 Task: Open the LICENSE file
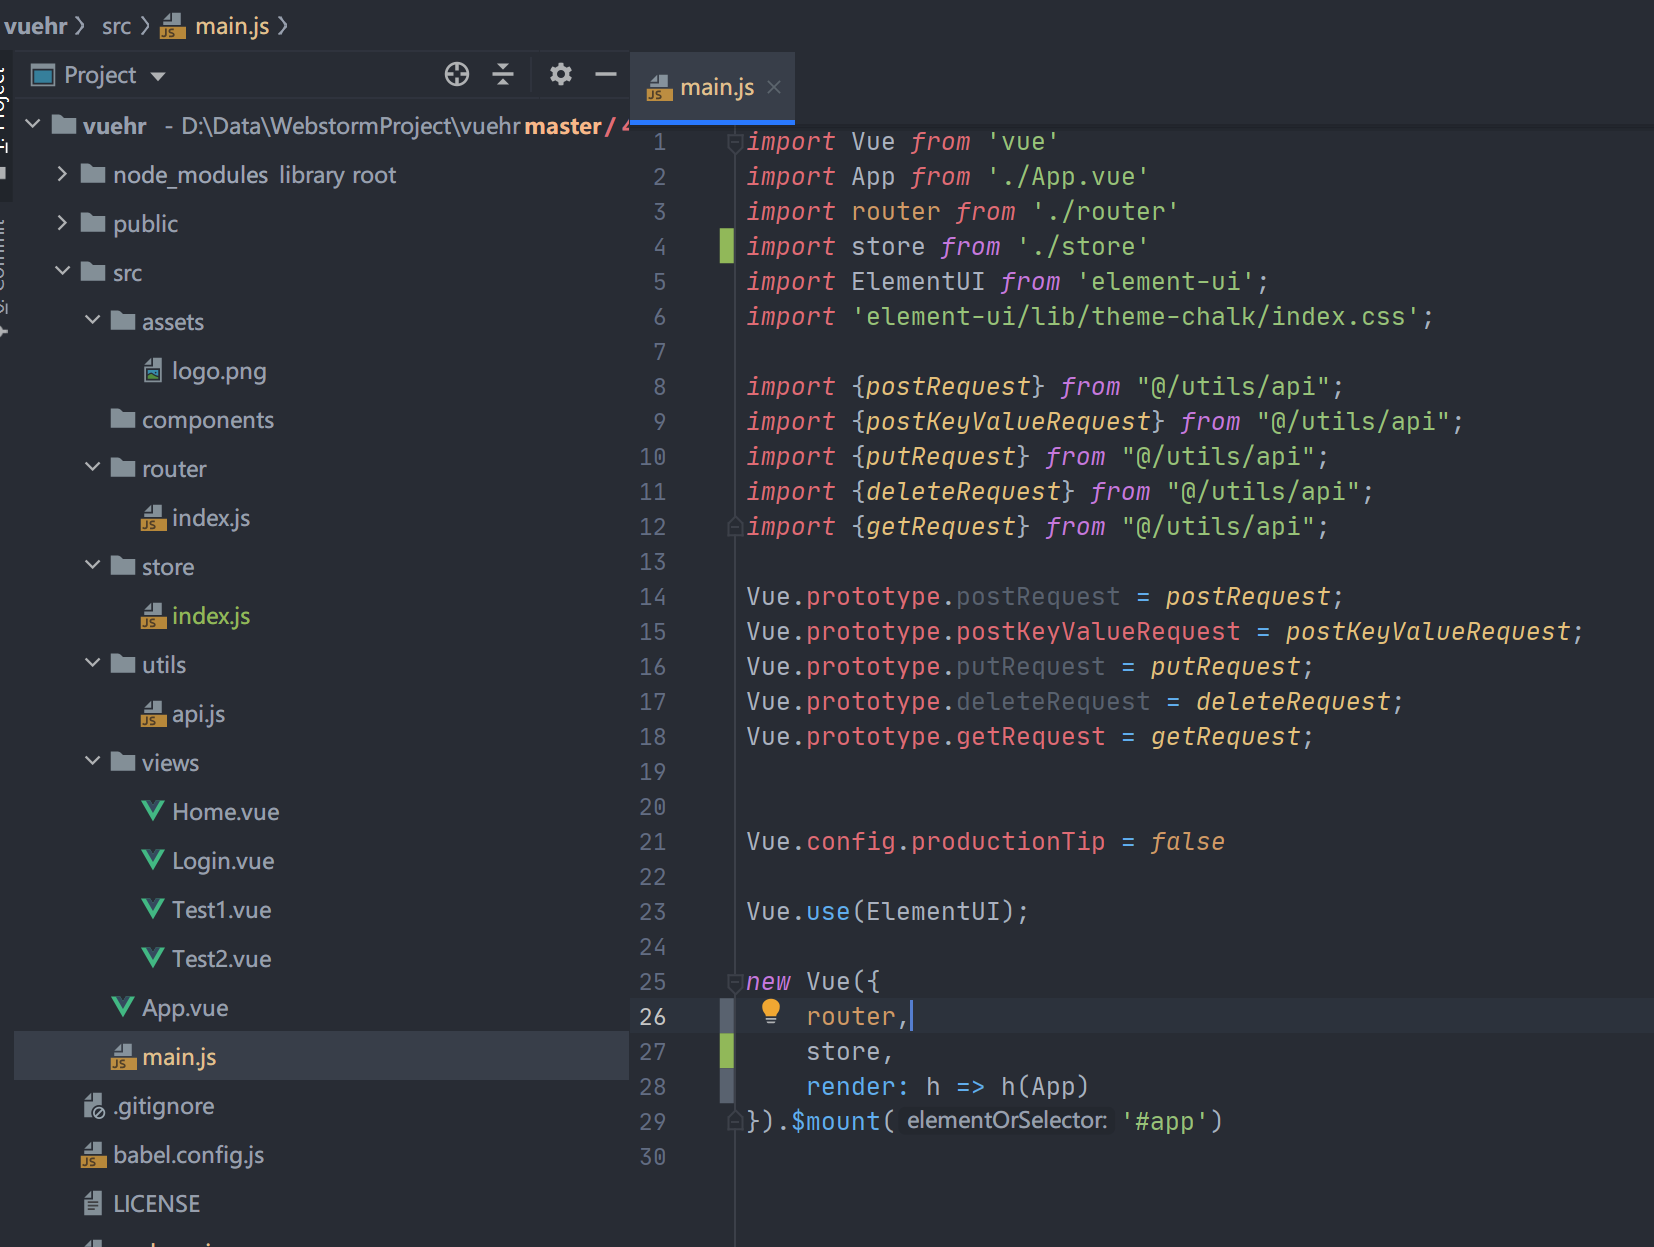[156, 1204]
